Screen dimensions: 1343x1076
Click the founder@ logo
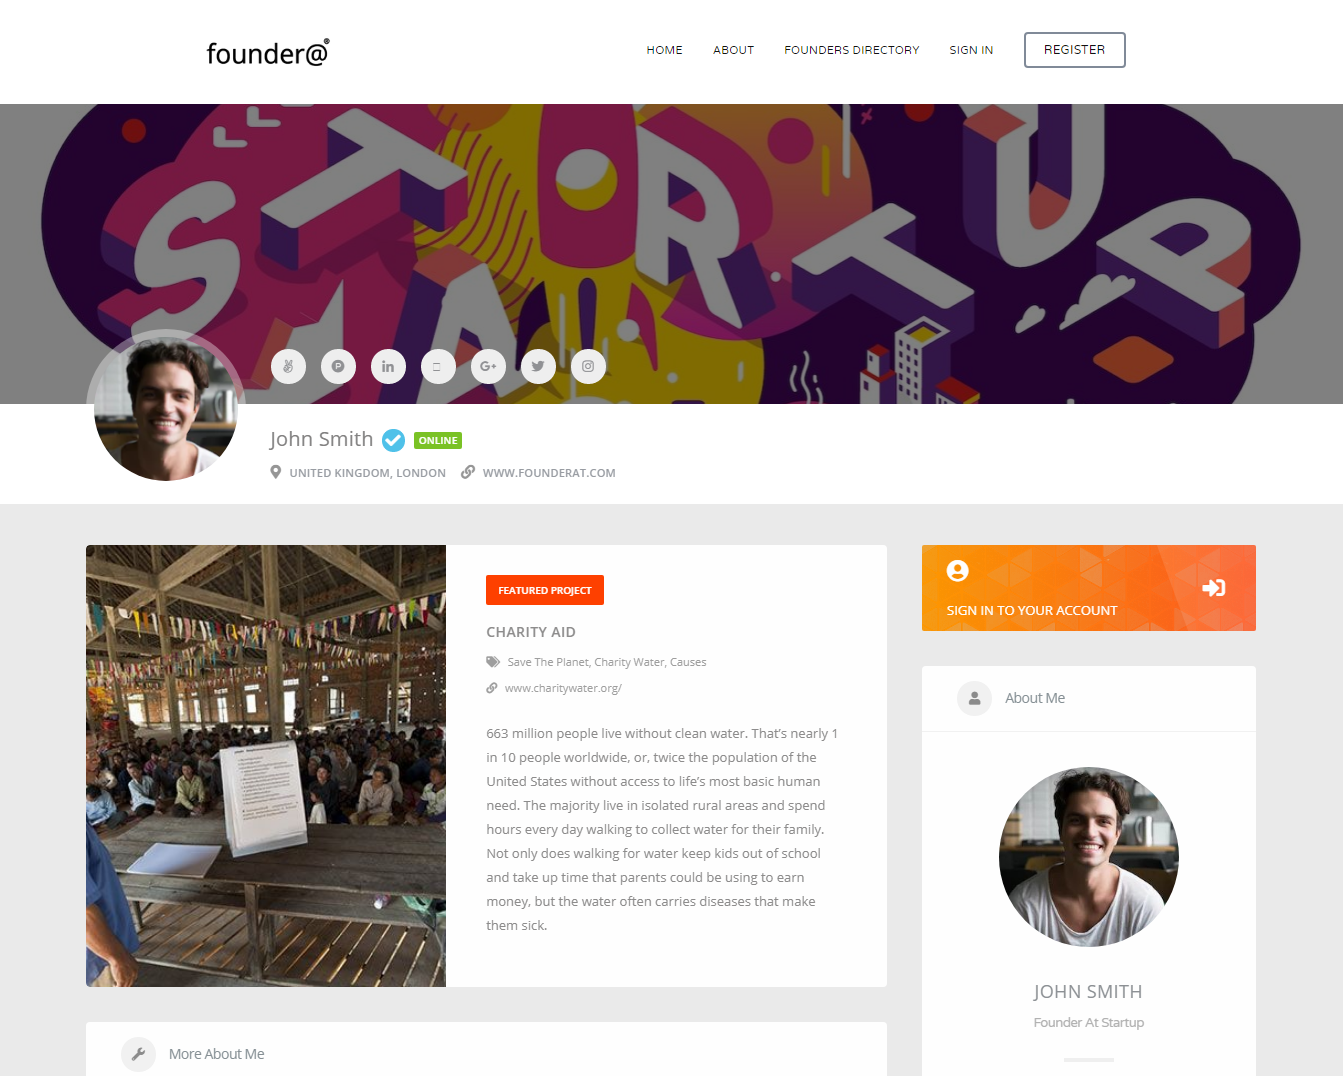point(268,53)
